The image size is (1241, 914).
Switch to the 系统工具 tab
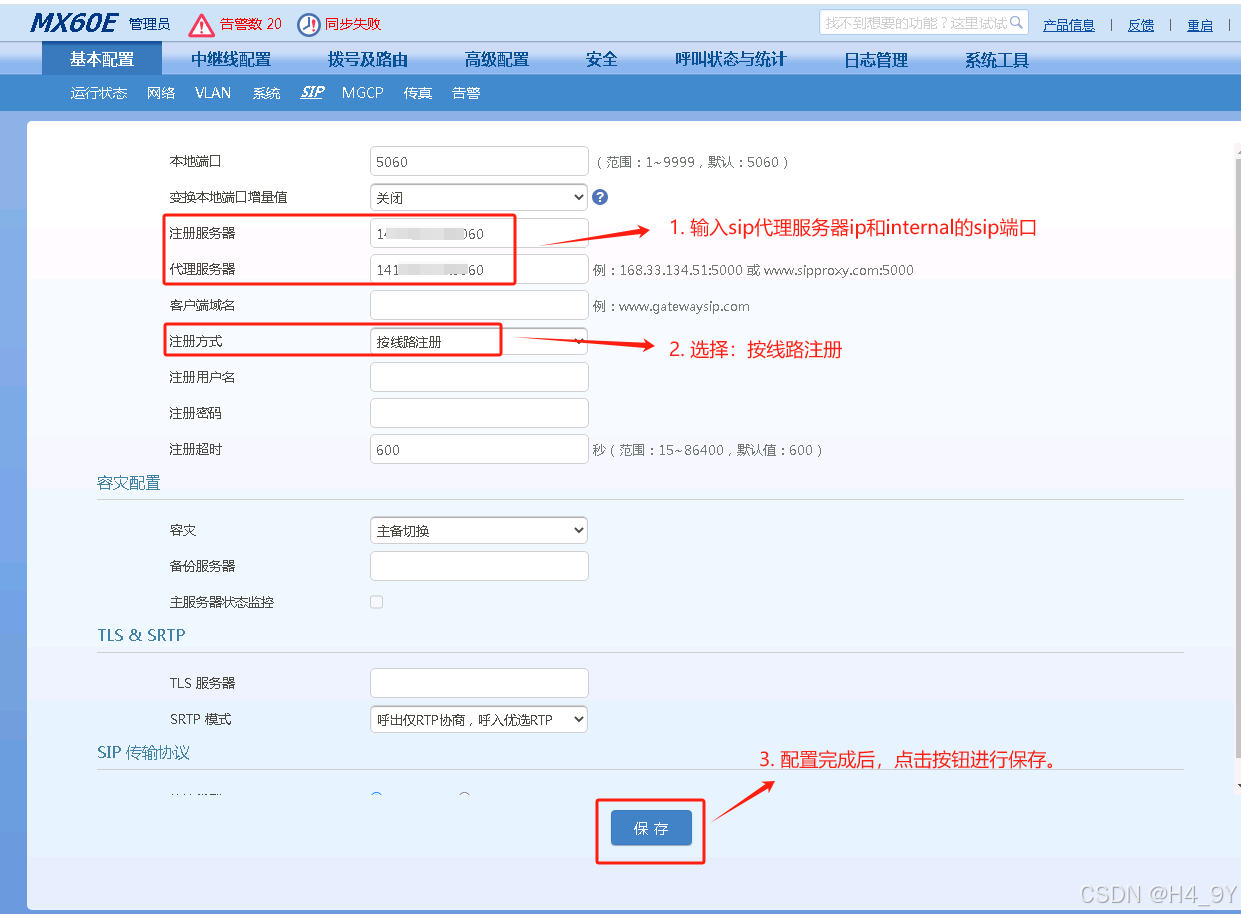995,59
